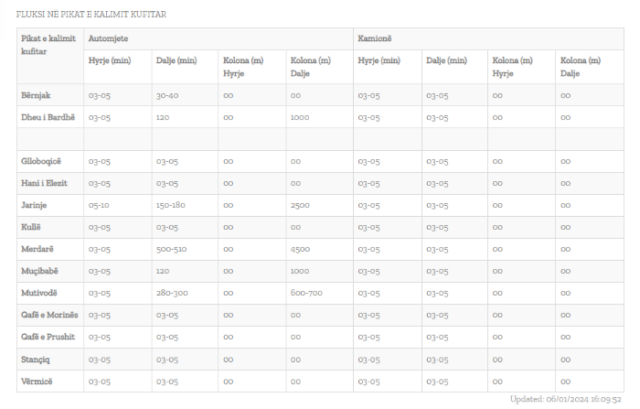
Task: Click the Updated timestamp below the table
Action: [566, 398]
